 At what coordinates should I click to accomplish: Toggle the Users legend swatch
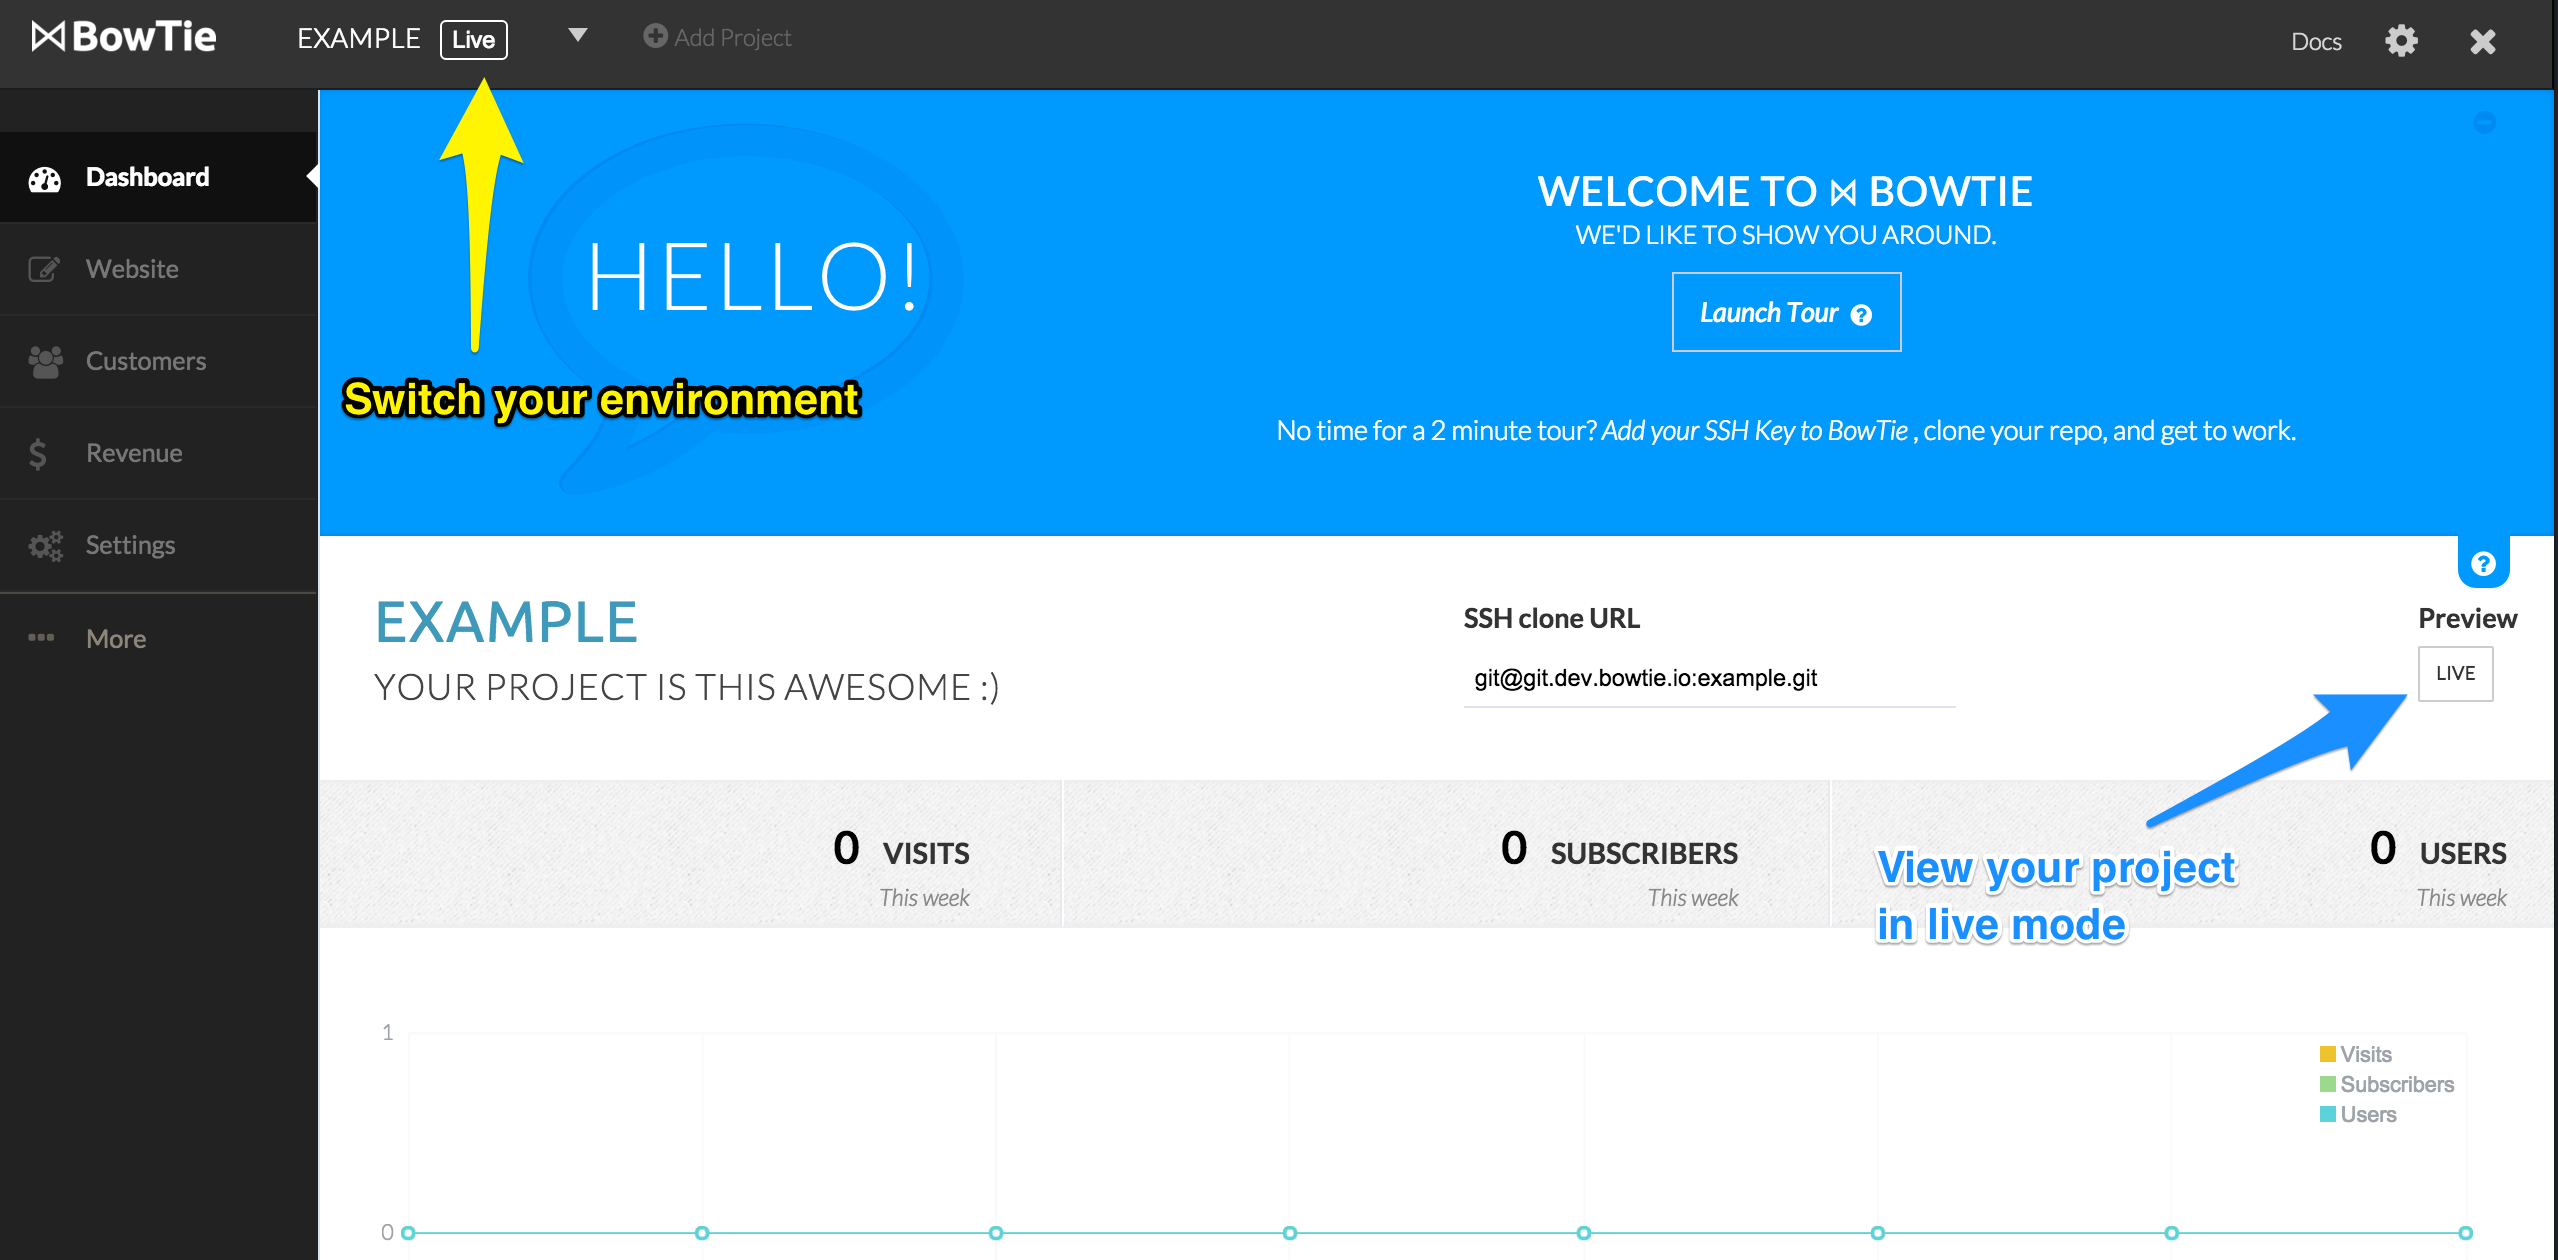pyautogui.click(x=2327, y=1114)
